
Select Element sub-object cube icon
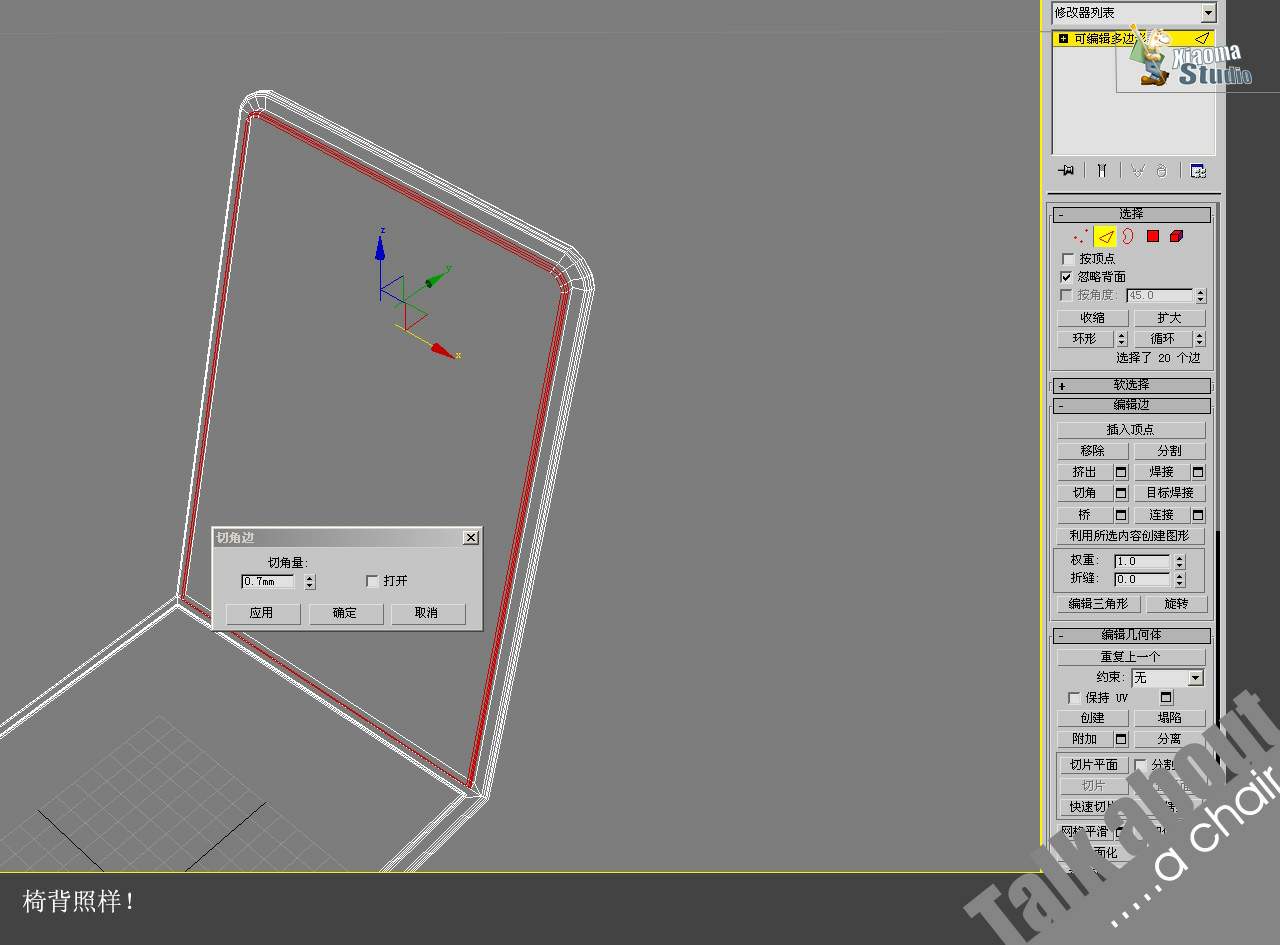pyautogui.click(x=1176, y=237)
